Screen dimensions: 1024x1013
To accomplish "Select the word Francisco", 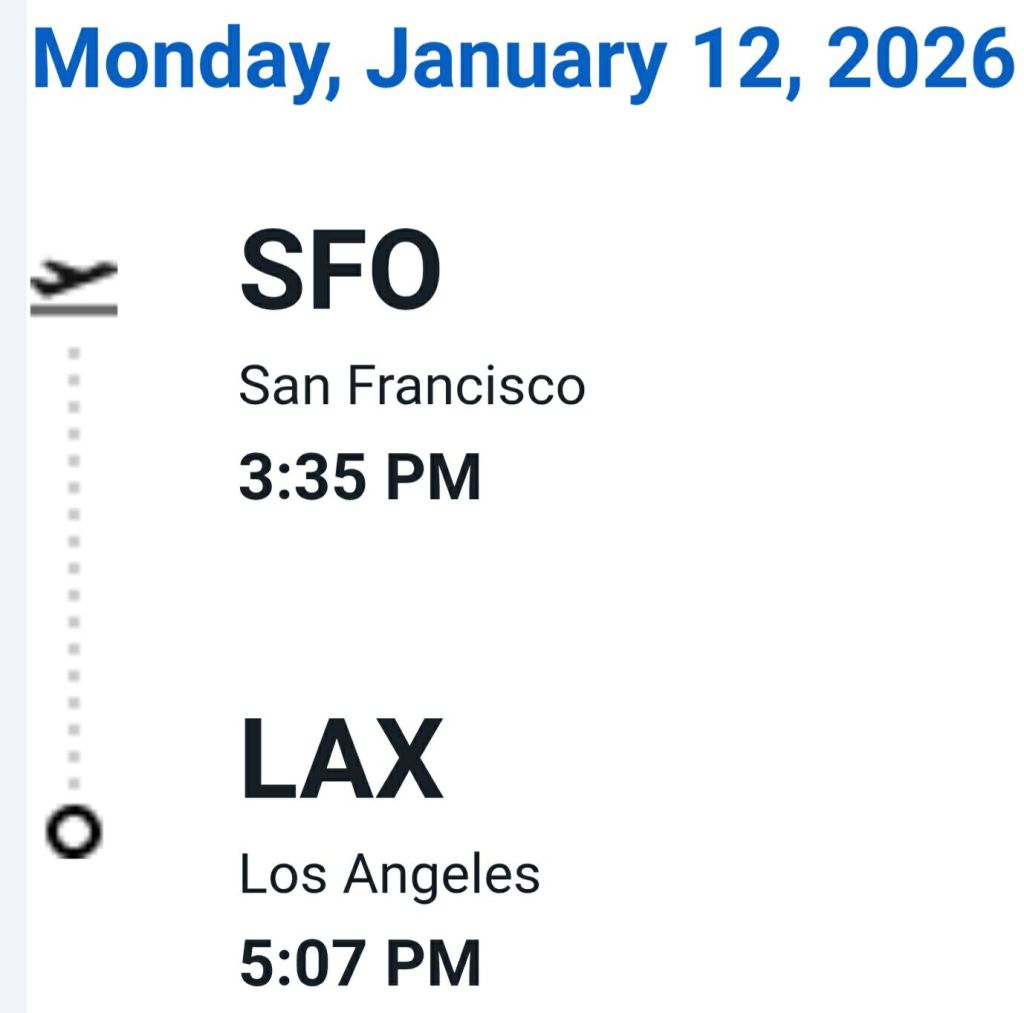I will pyautogui.click(x=466, y=386).
